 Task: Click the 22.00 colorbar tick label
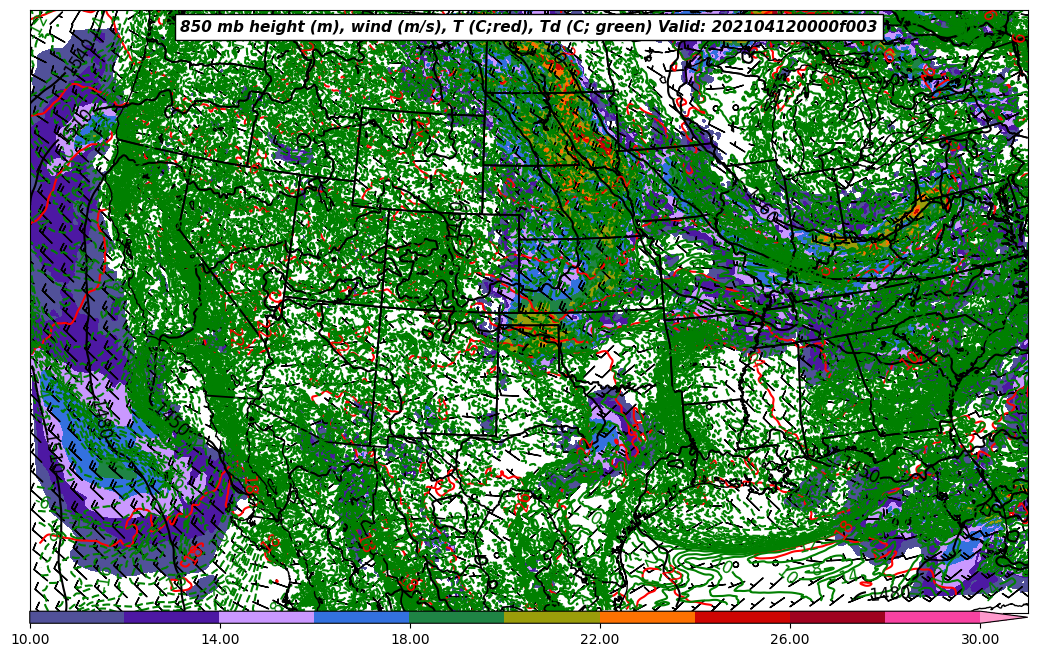(x=600, y=639)
